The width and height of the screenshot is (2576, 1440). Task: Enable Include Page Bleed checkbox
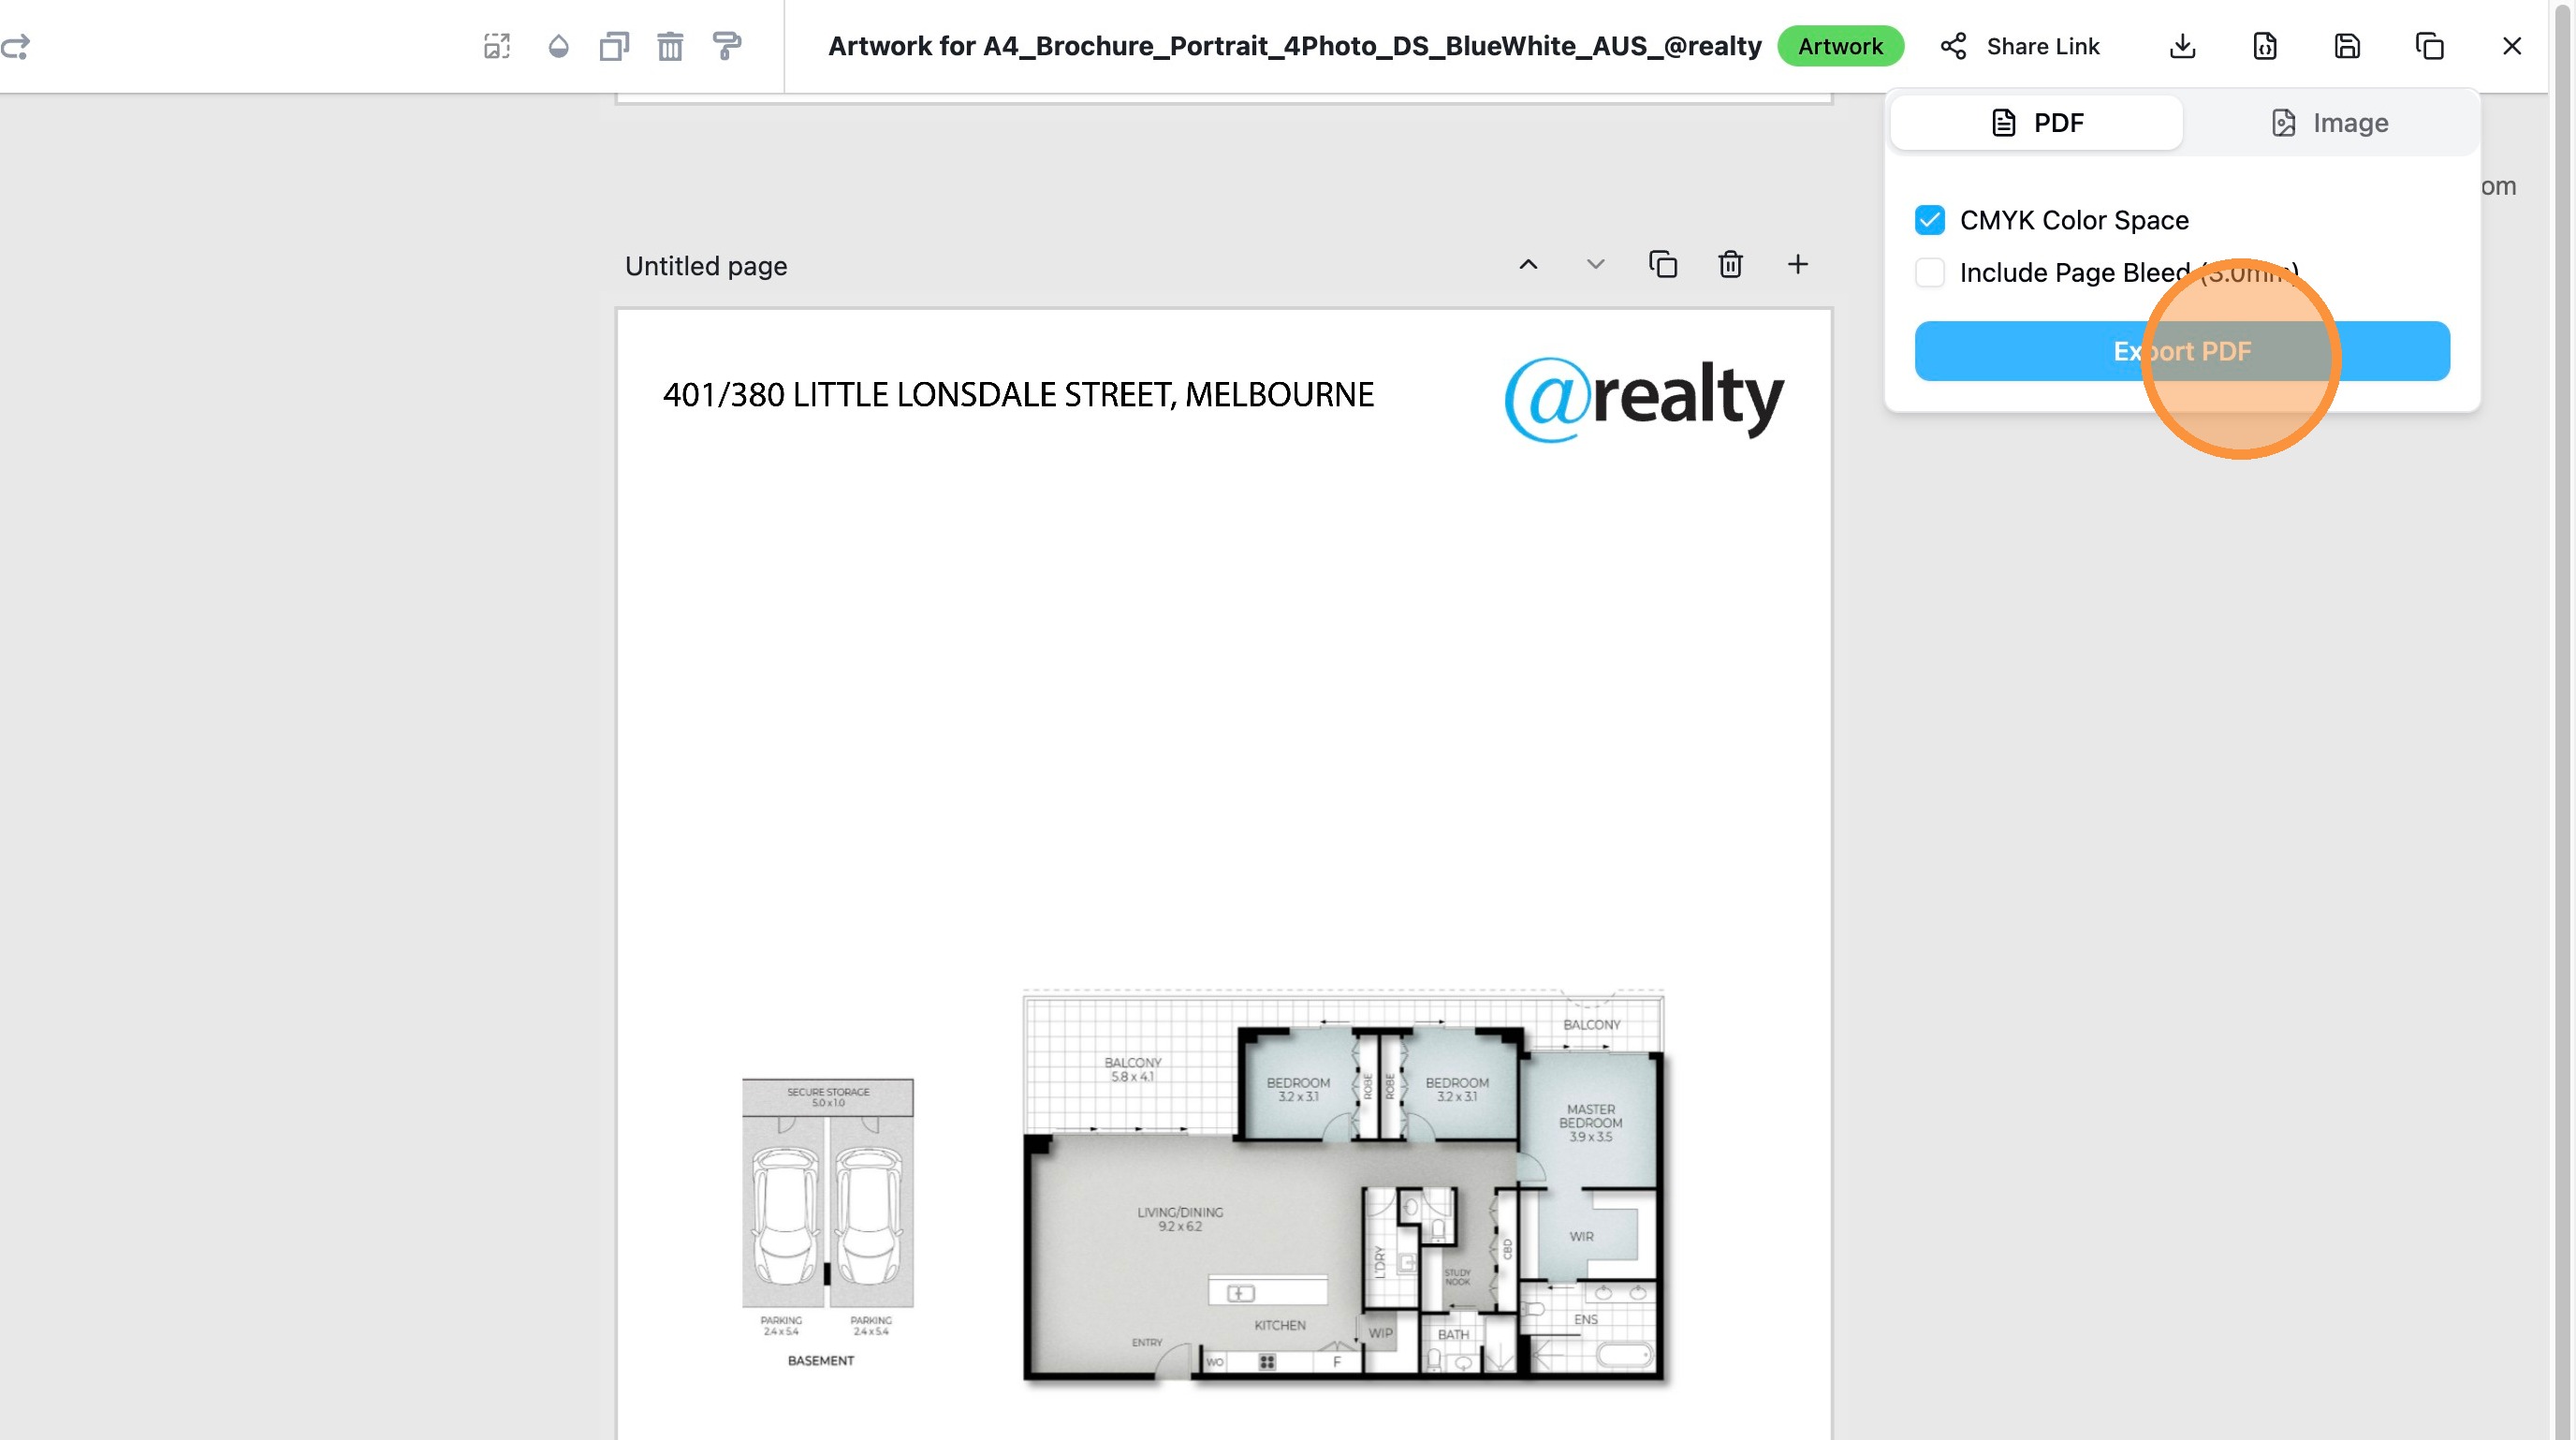coord(1930,272)
